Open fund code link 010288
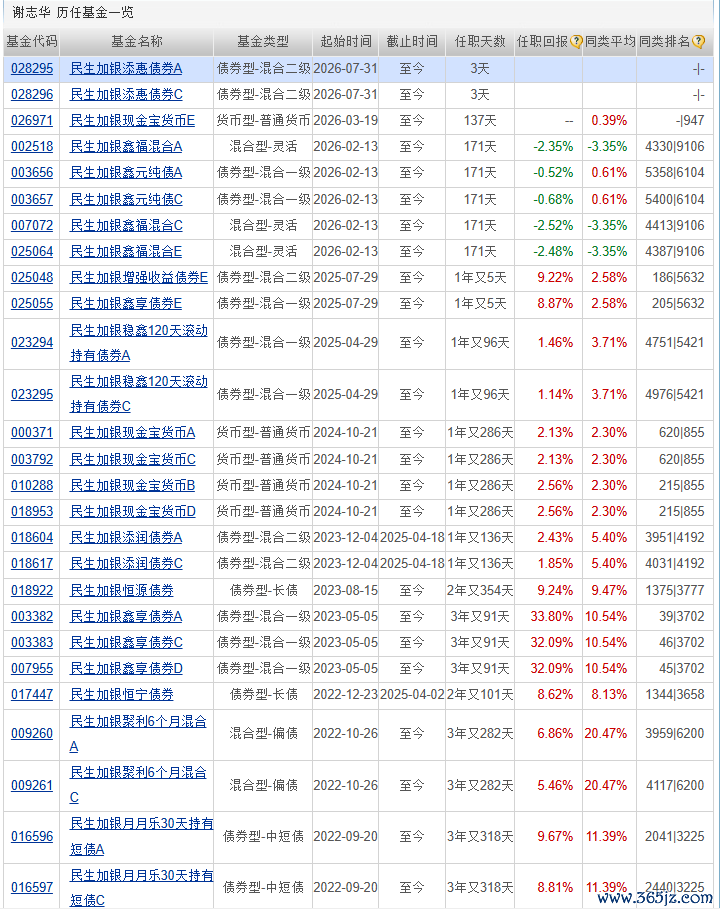This screenshot has height=913, width=720. (32, 486)
